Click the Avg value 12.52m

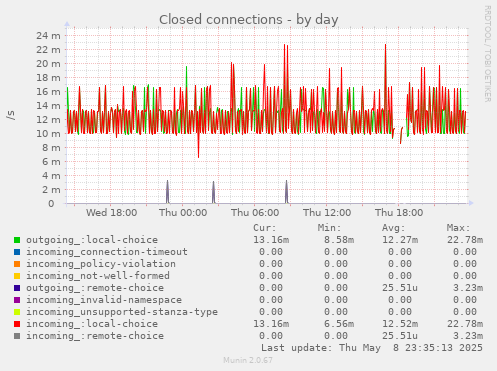[x=400, y=324]
